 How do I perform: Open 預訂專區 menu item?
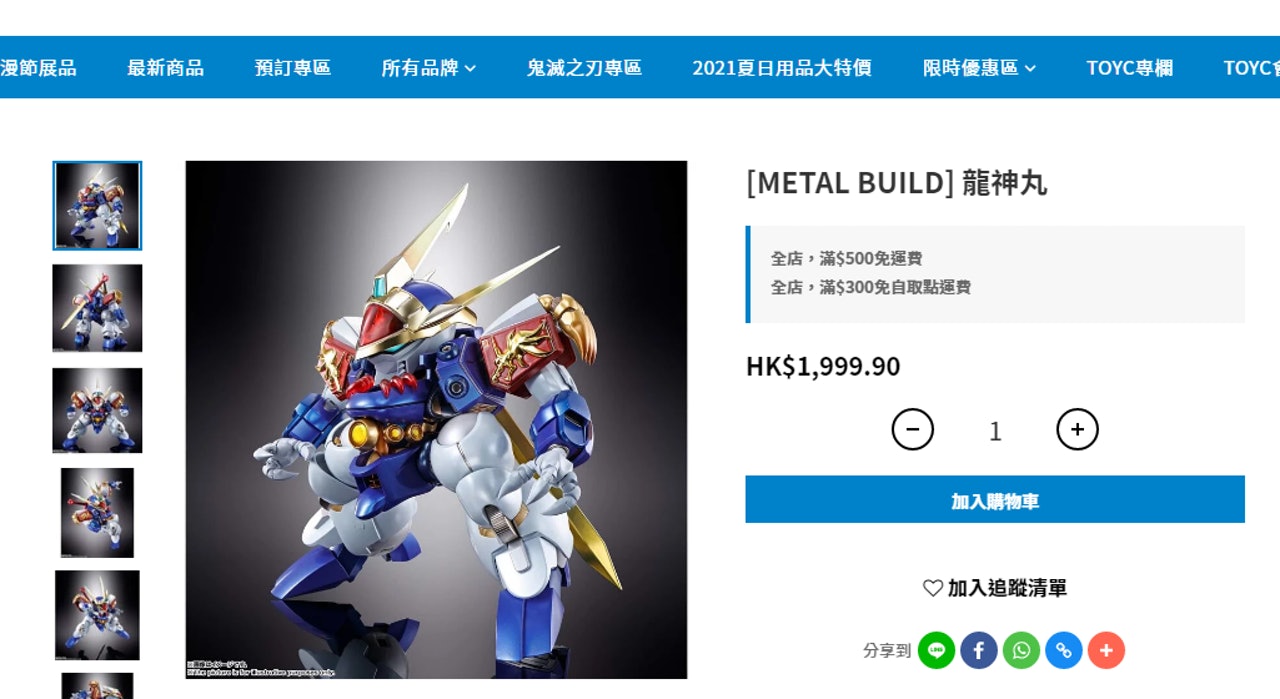click(292, 67)
